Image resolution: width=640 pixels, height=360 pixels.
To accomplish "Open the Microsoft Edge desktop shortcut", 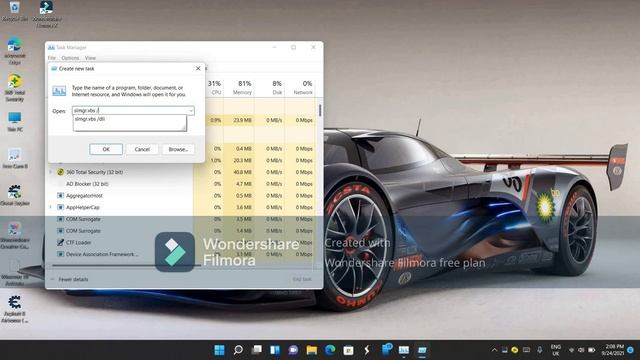I will [15, 51].
